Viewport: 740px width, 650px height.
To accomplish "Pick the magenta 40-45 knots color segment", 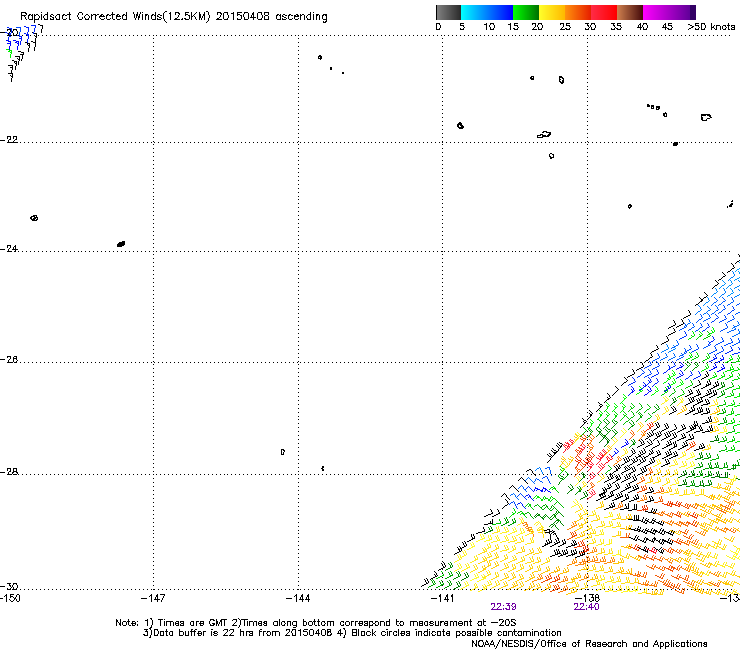I will pyautogui.click(x=656, y=12).
